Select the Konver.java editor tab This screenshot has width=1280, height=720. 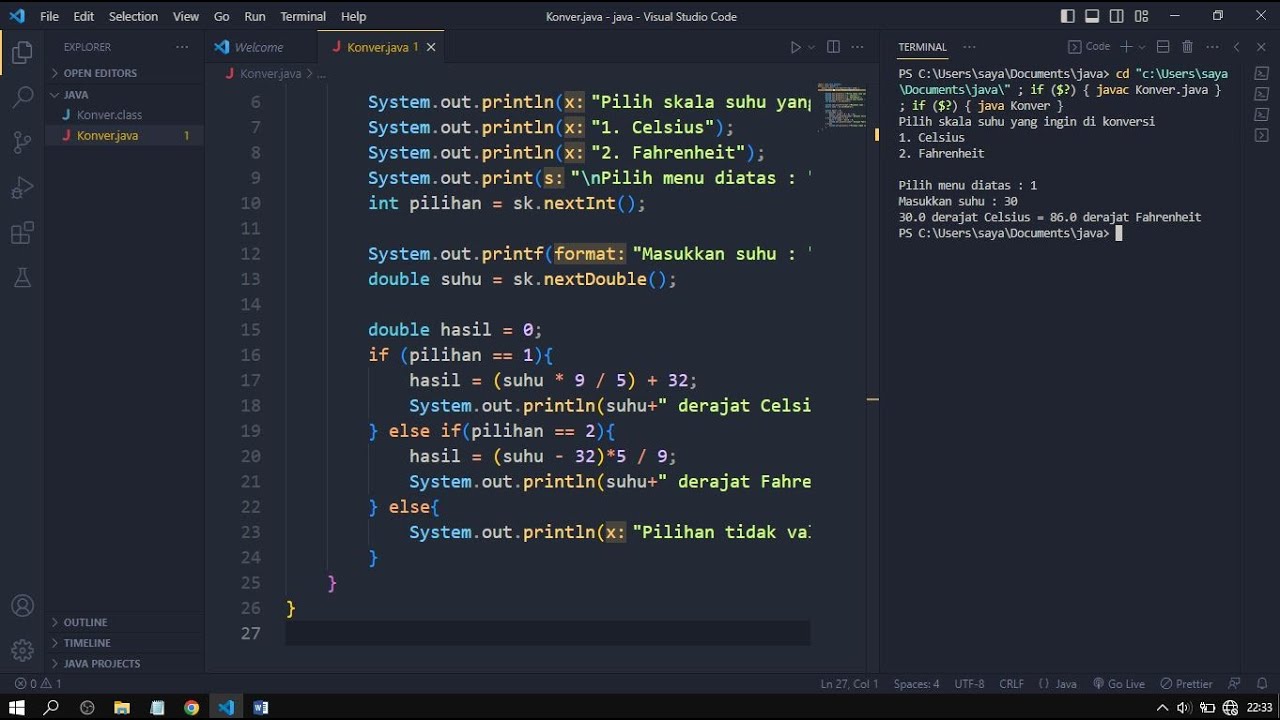(x=381, y=47)
